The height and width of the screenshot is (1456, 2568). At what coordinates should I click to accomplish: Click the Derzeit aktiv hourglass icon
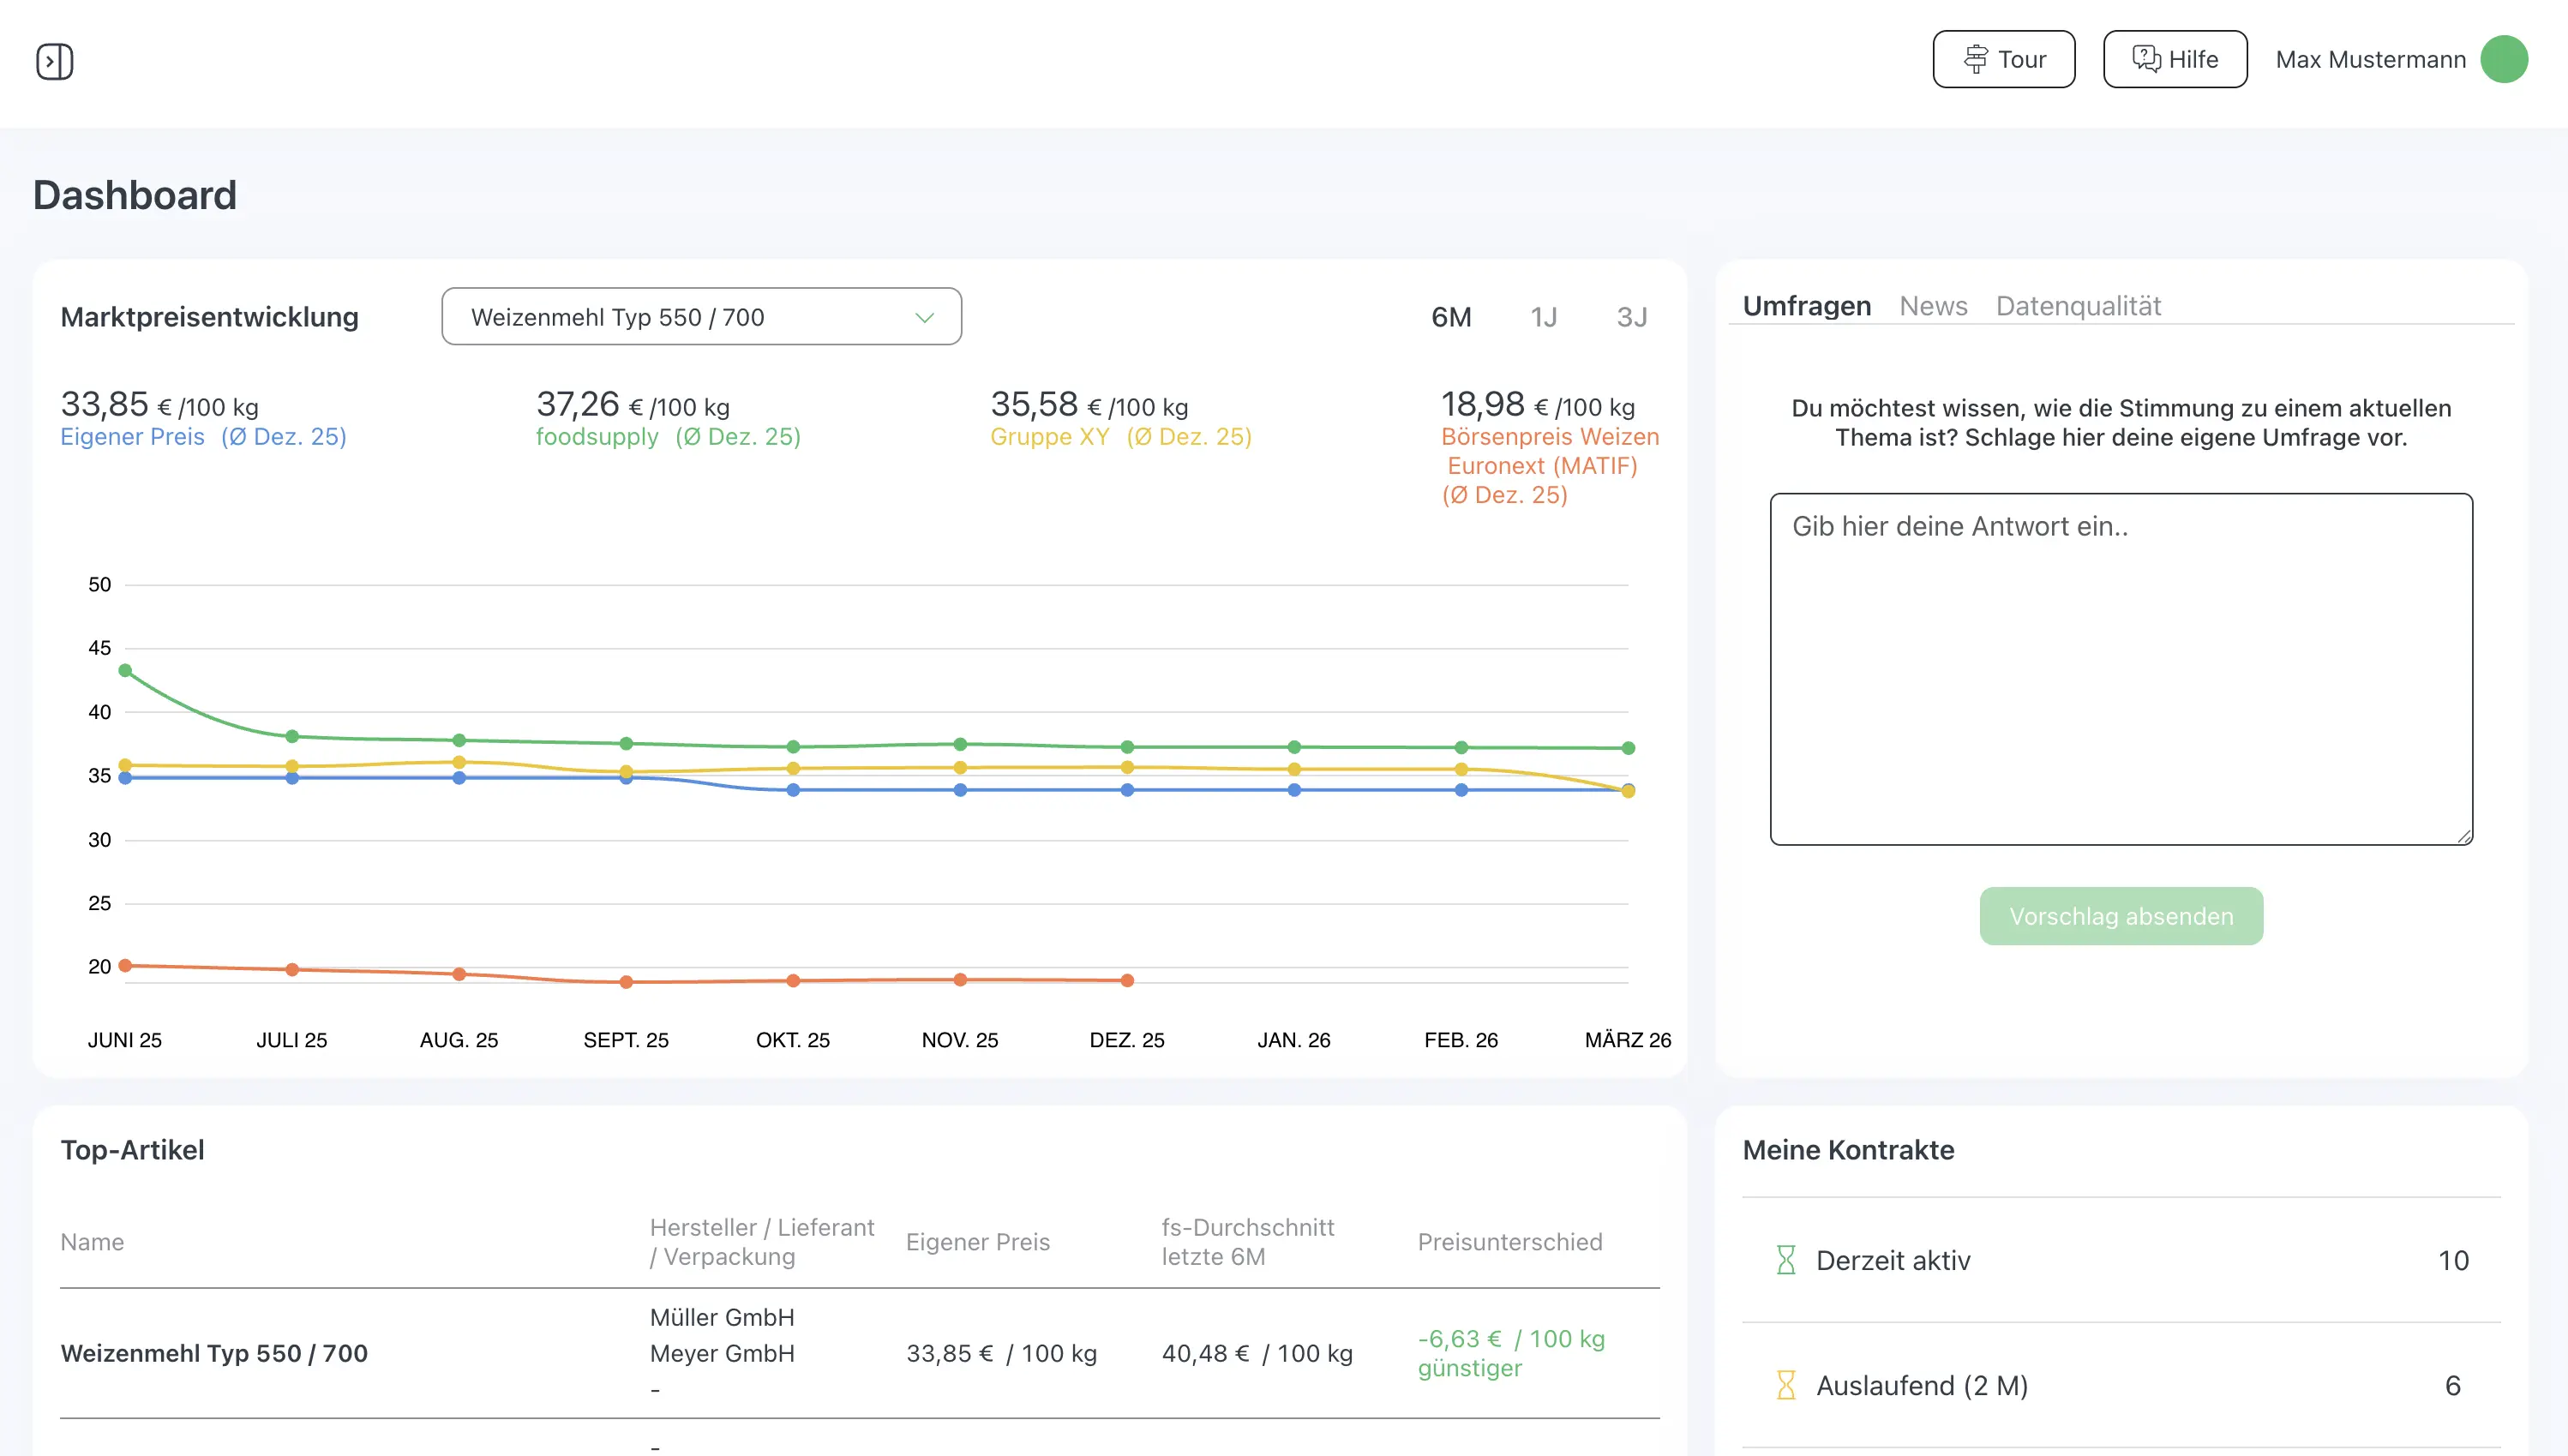(x=1785, y=1260)
